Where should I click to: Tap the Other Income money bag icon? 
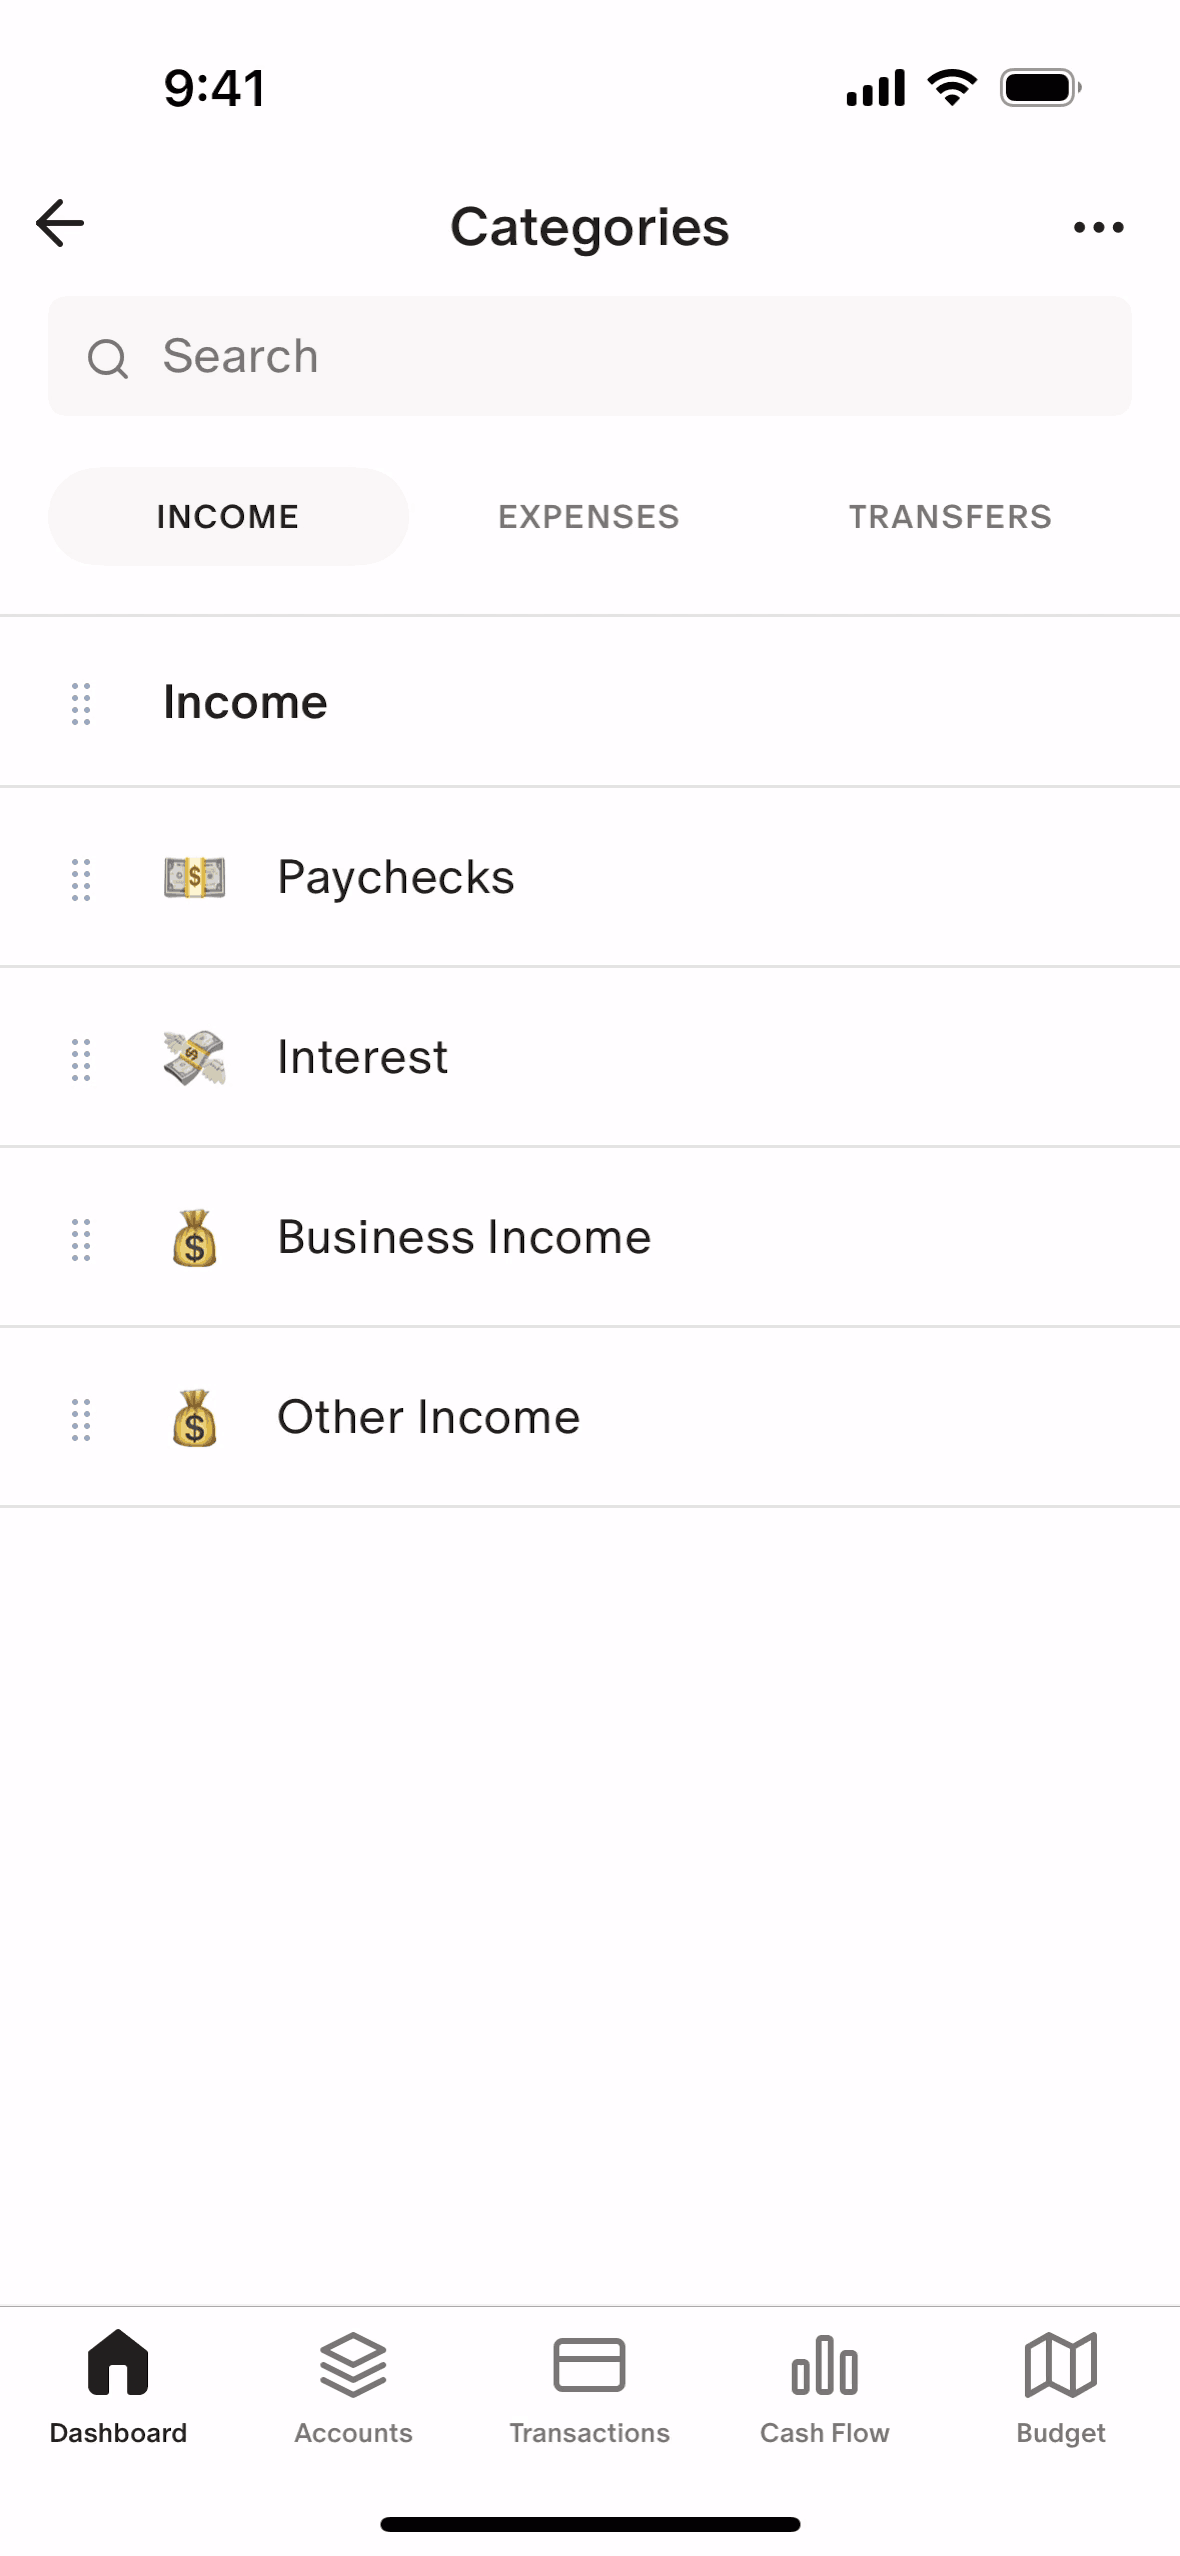pos(194,1418)
